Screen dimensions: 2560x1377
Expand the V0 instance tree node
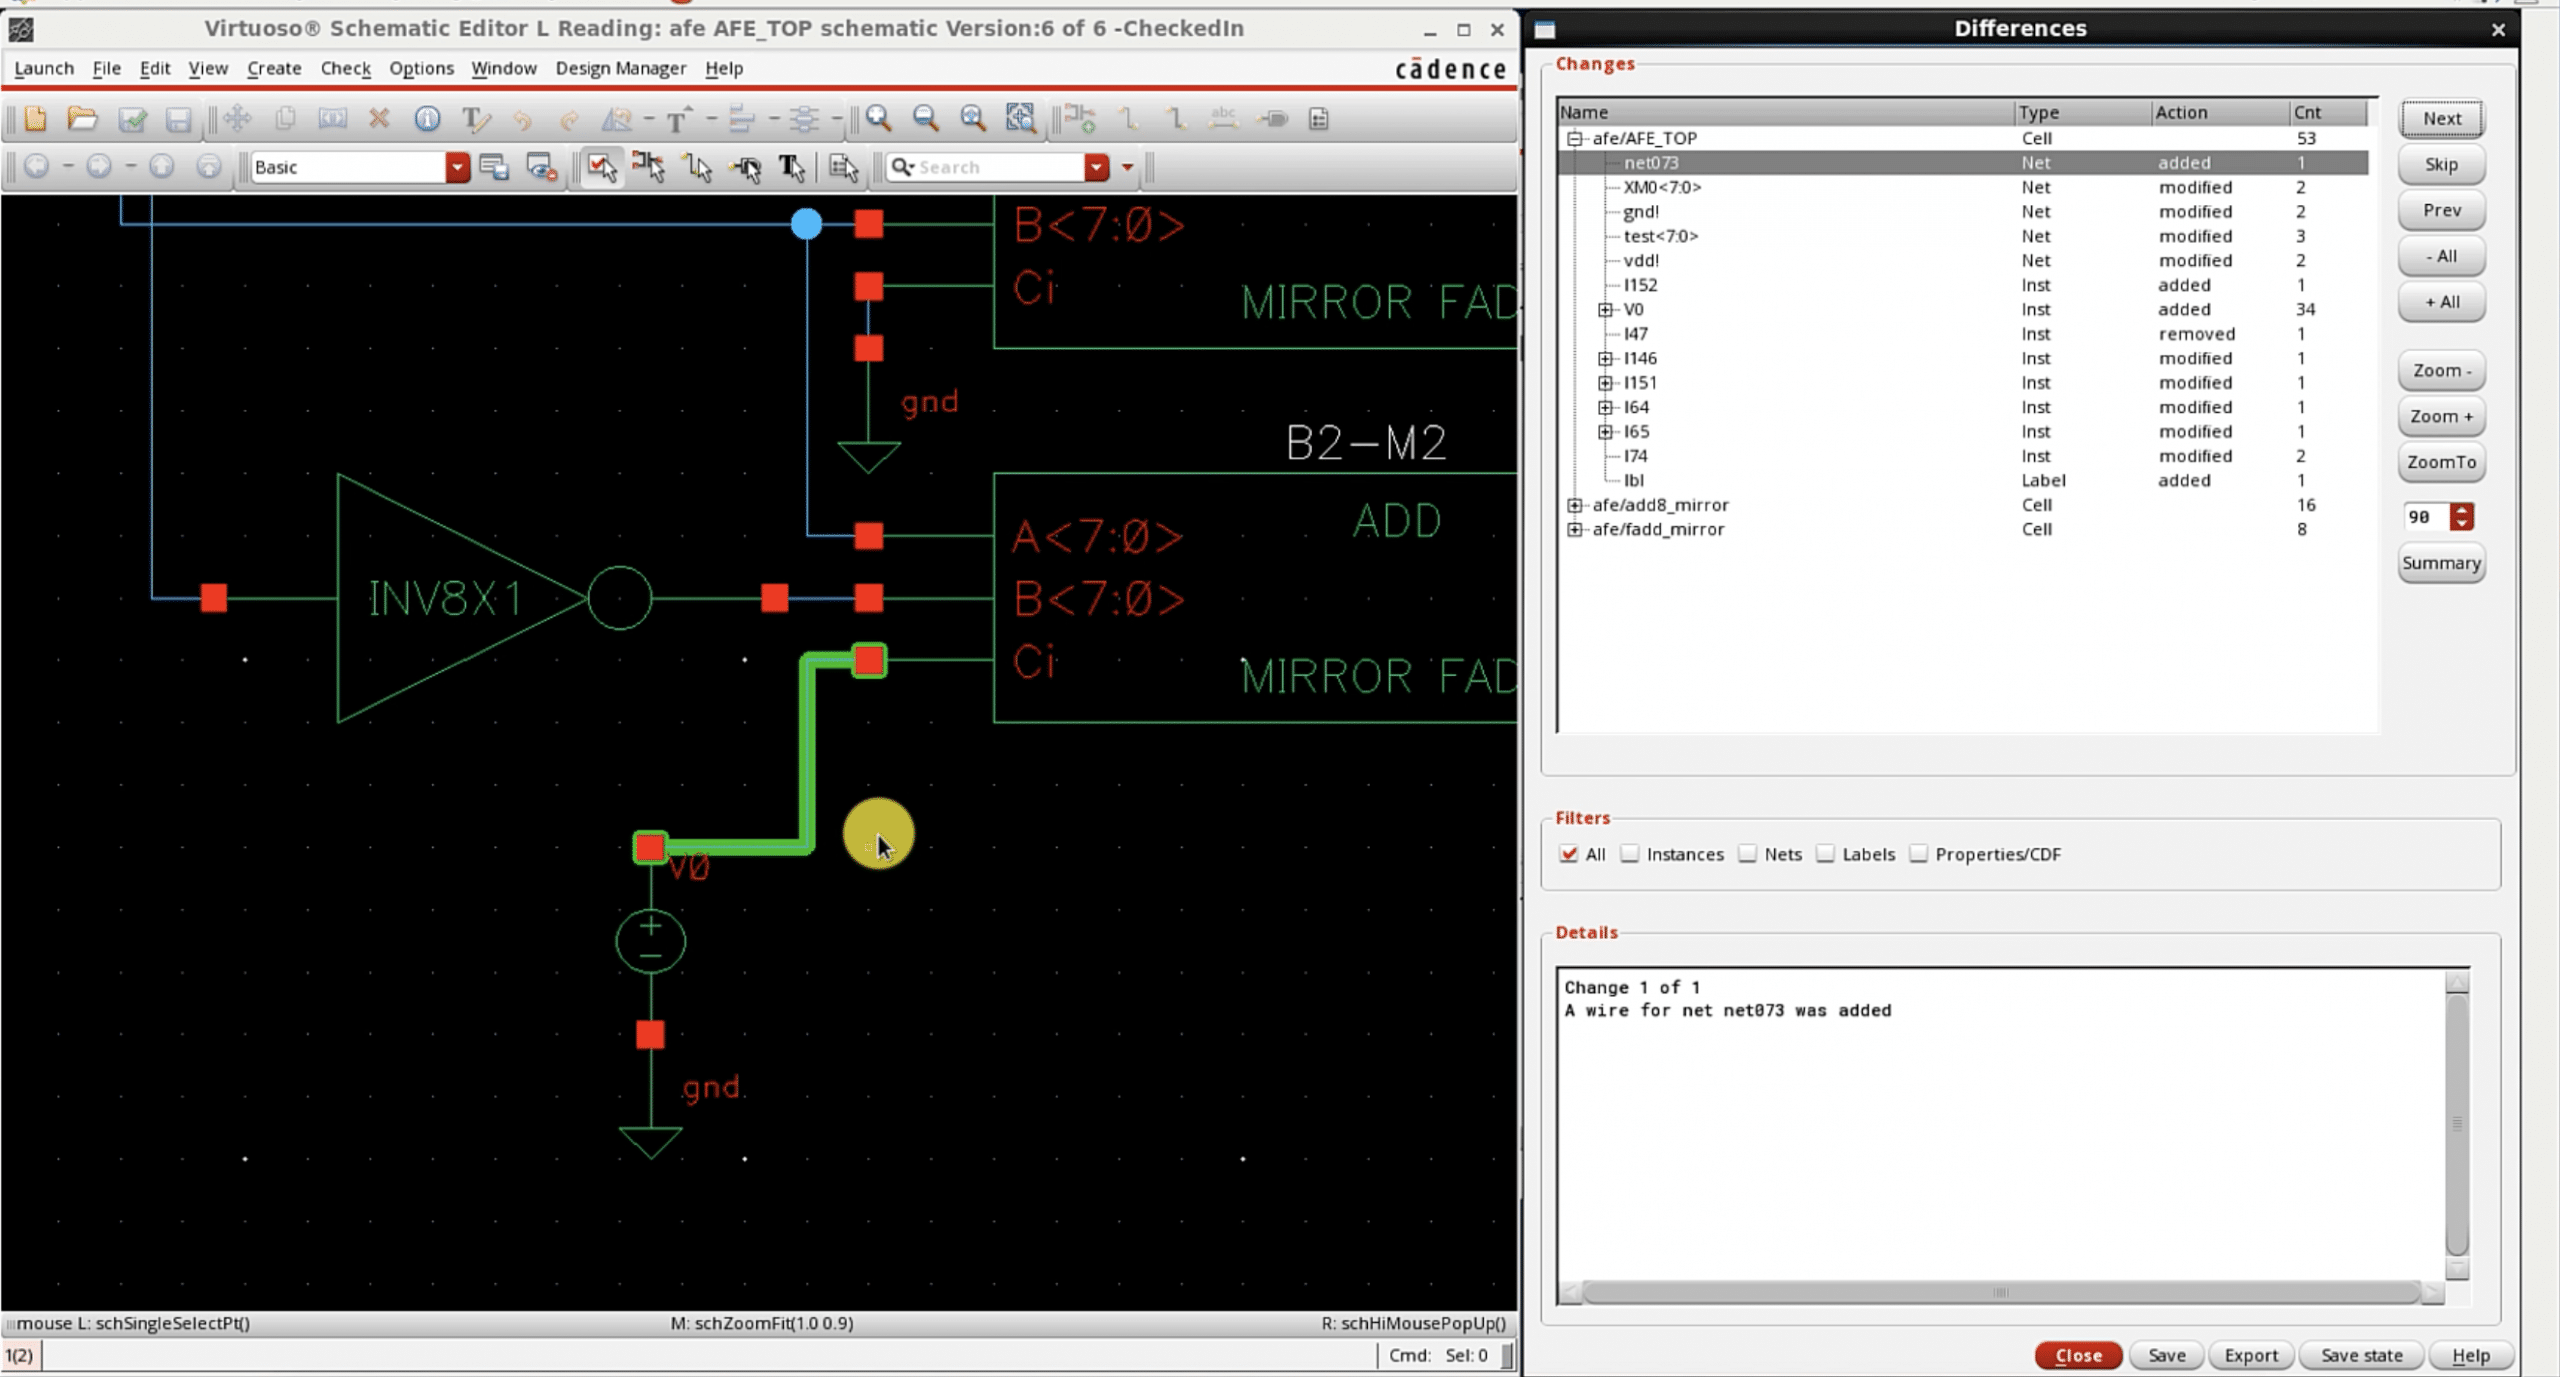pyautogui.click(x=1605, y=310)
